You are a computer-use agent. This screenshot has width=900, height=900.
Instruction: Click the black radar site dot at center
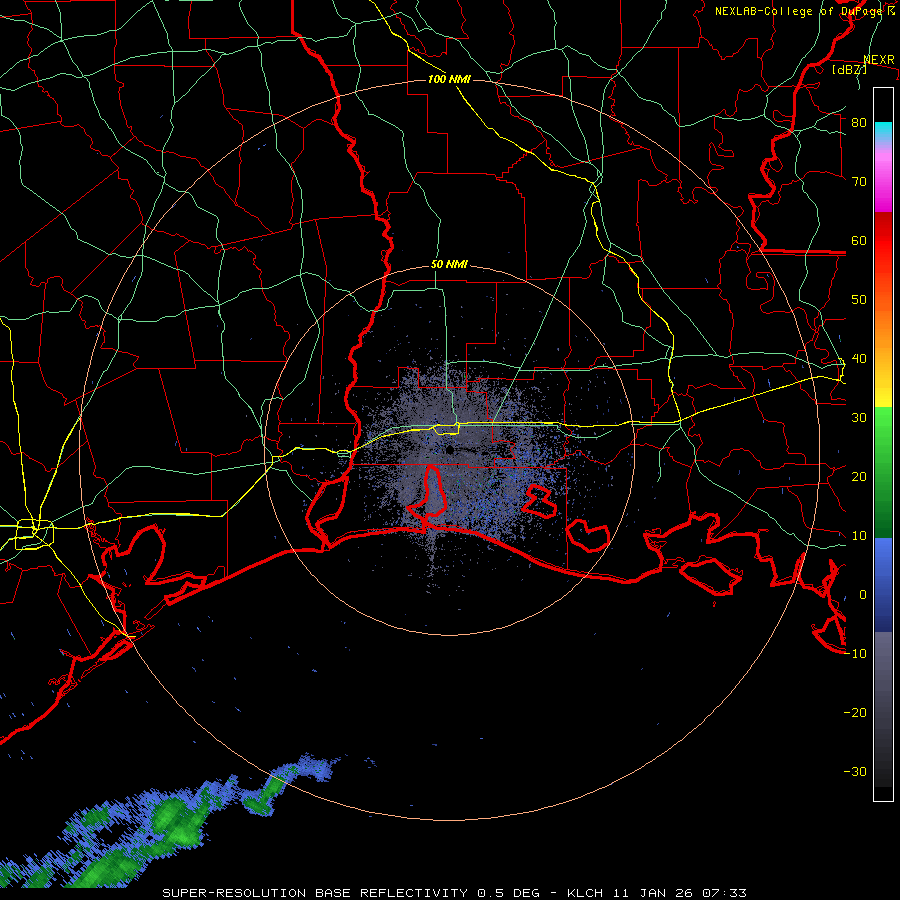coord(450,451)
